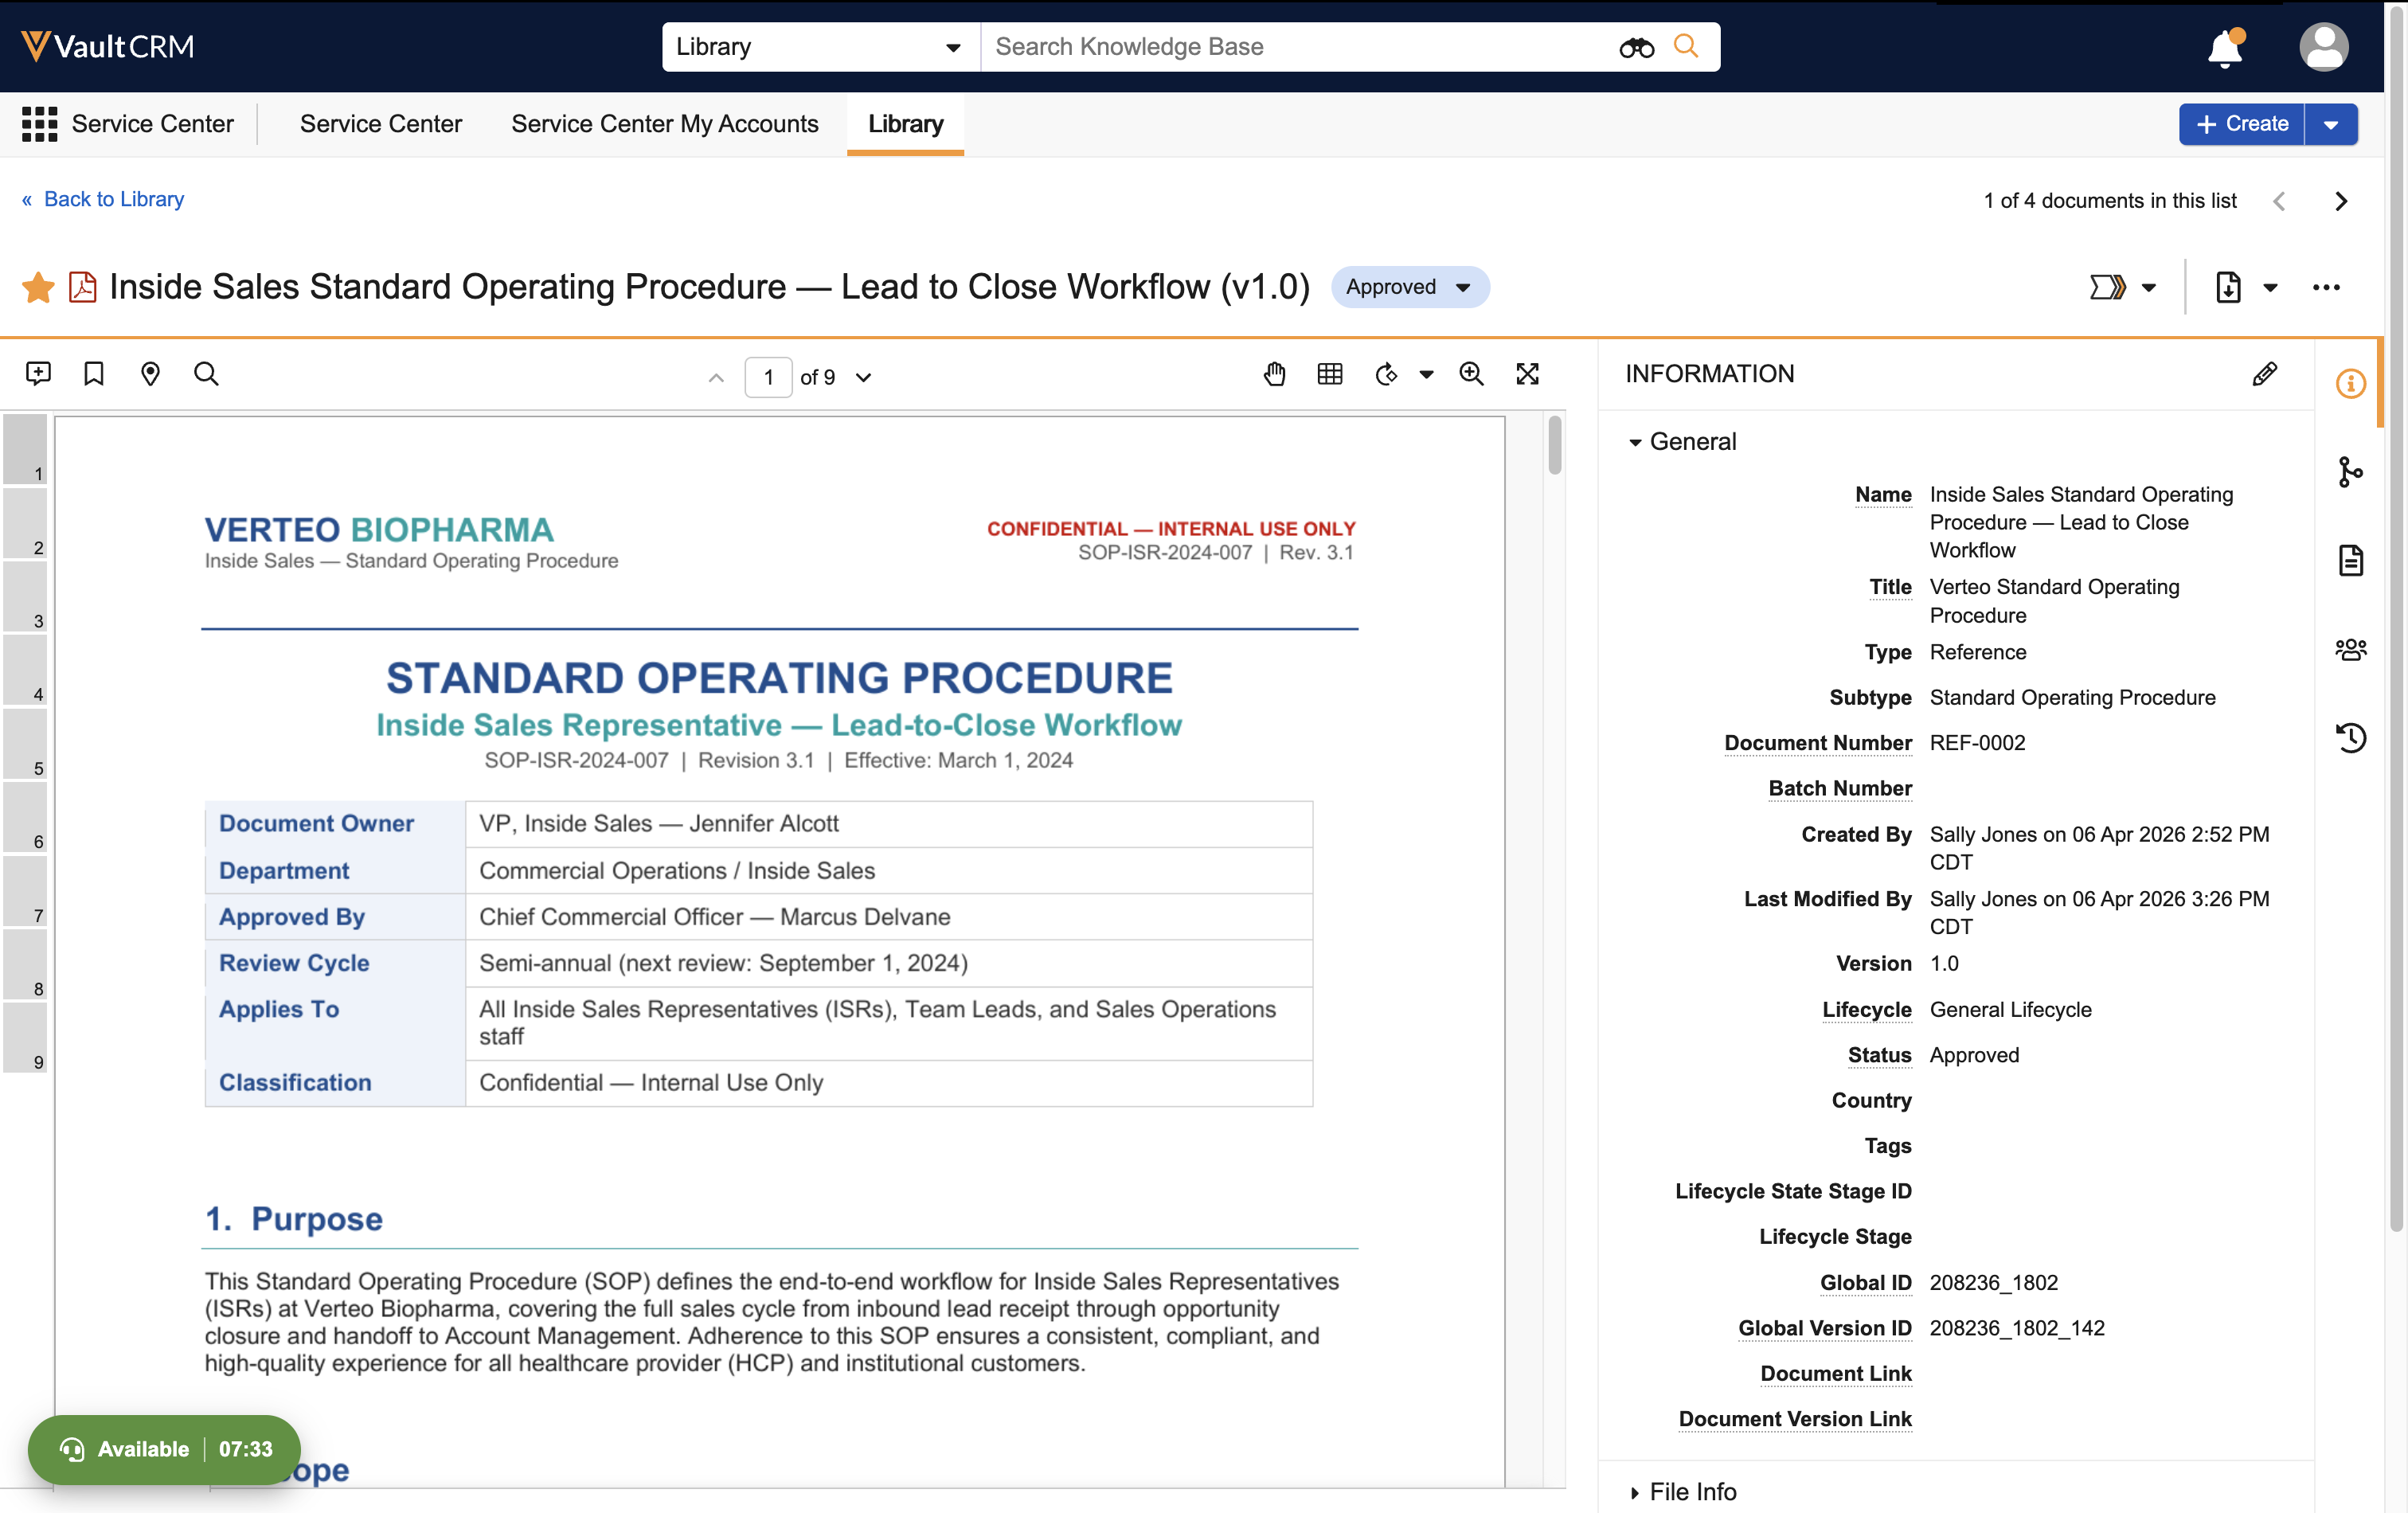2408x1513 pixels.
Task: Click the add annotation comment icon
Action: click(38, 374)
